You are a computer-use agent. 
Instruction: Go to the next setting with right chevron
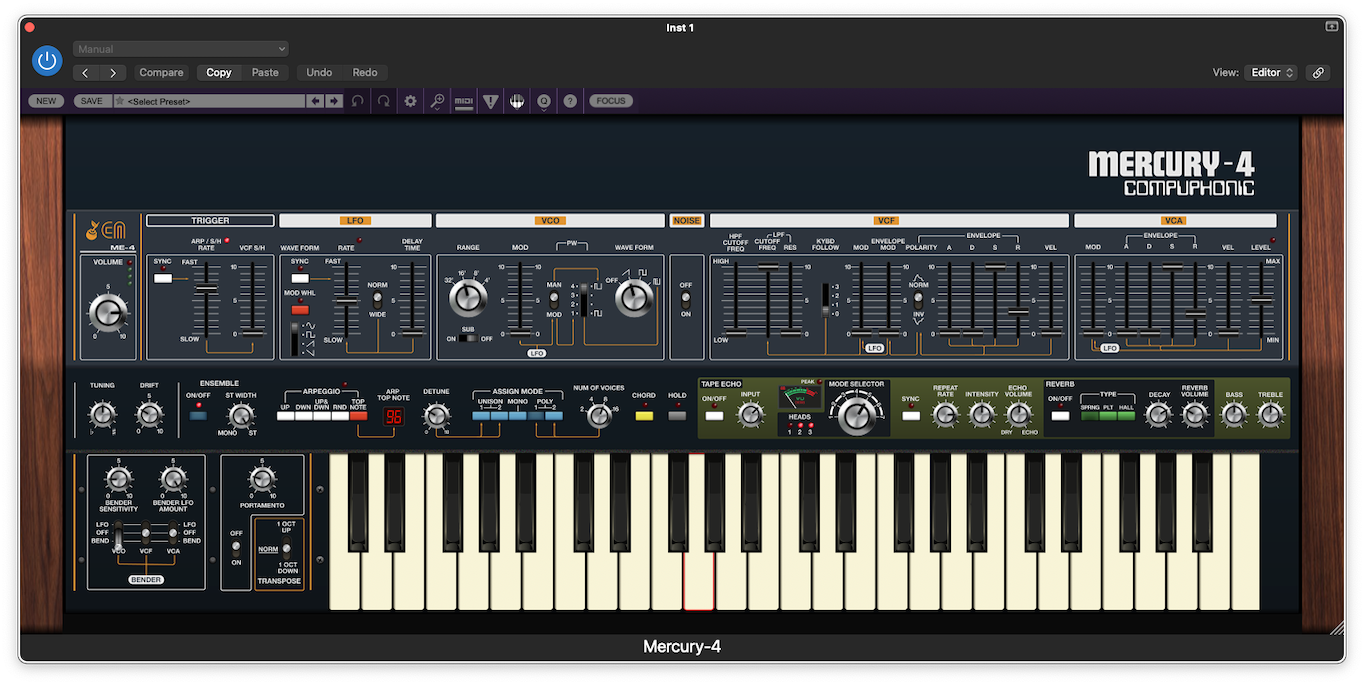pos(114,72)
